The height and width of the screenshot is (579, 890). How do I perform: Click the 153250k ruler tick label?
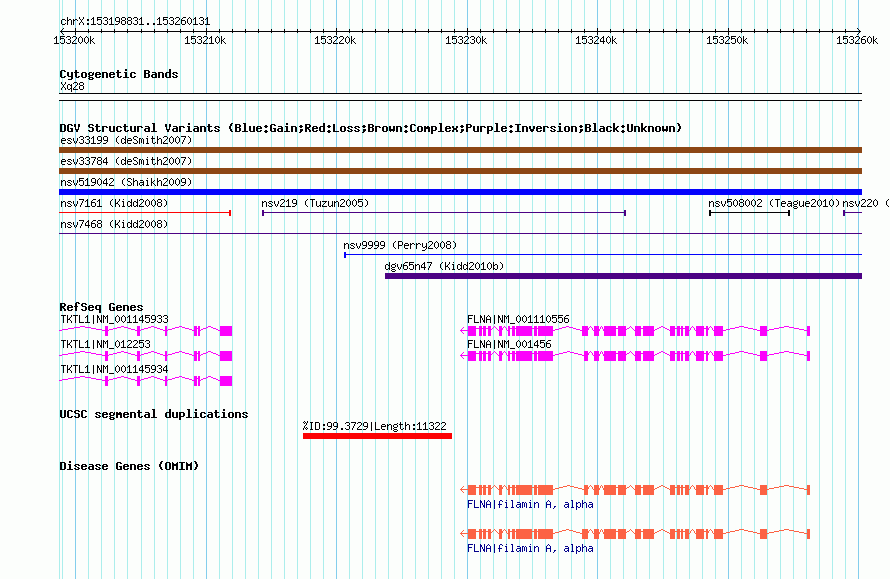(727, 40)
